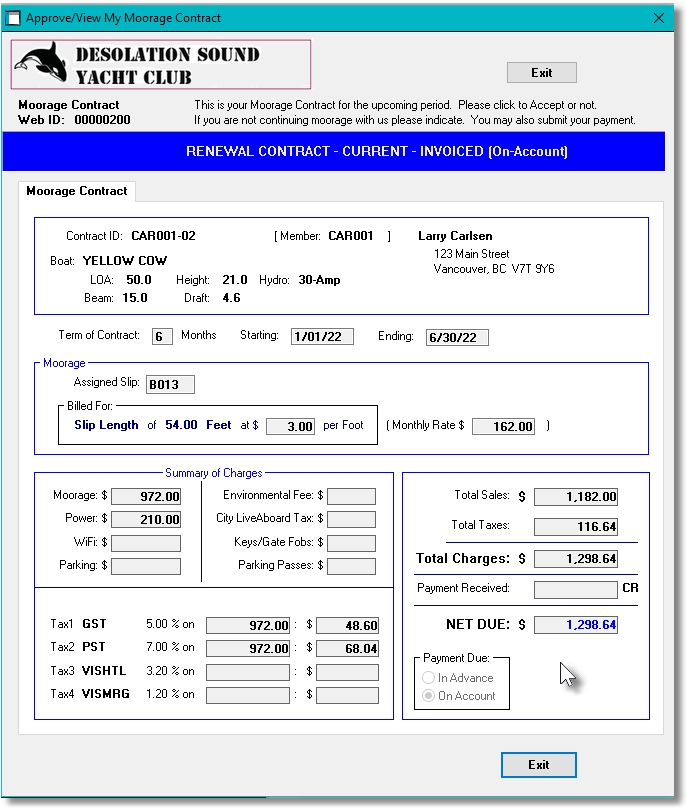Click the CR label beside Payment Received
The image size is (687, 811).
pyautogui.click(x=630, y=588)
